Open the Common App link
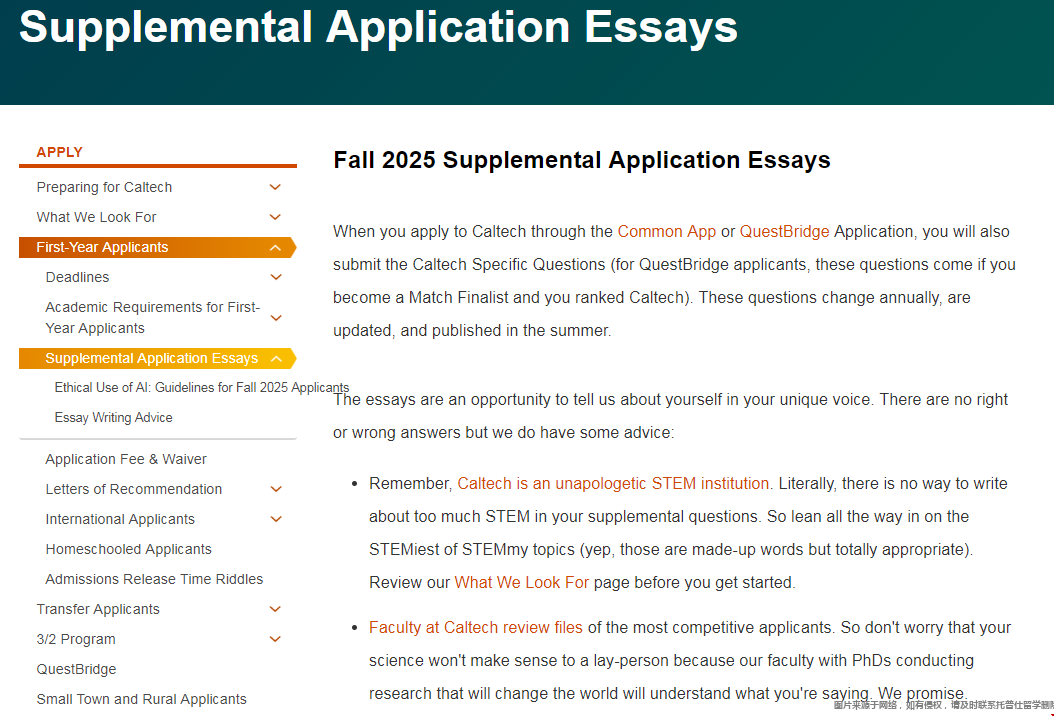1054x716 pixels. [x=666, y=231]
